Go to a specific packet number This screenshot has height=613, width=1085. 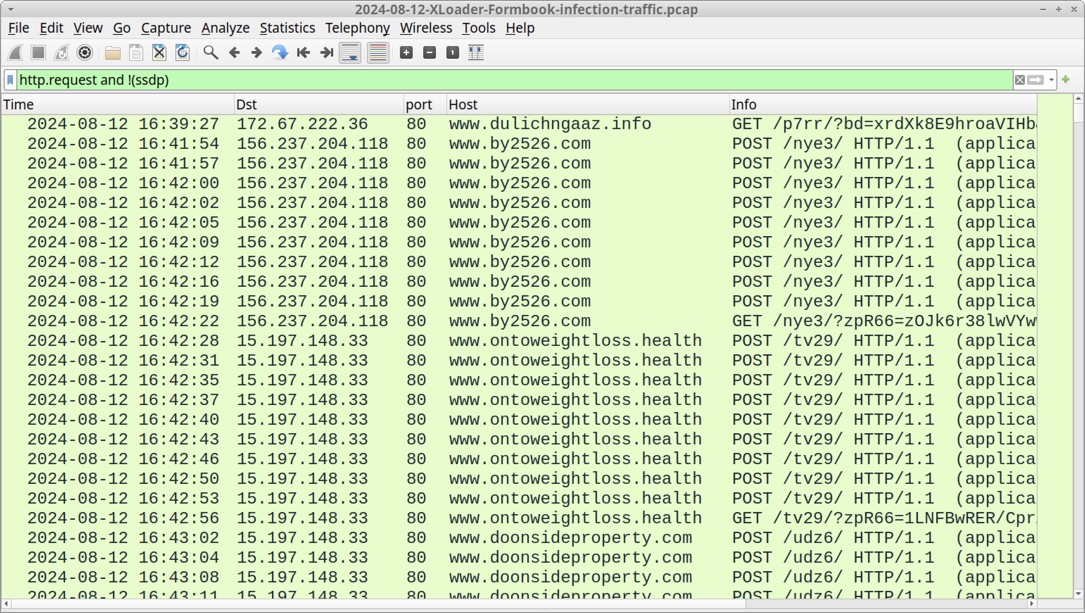[280, 53]
